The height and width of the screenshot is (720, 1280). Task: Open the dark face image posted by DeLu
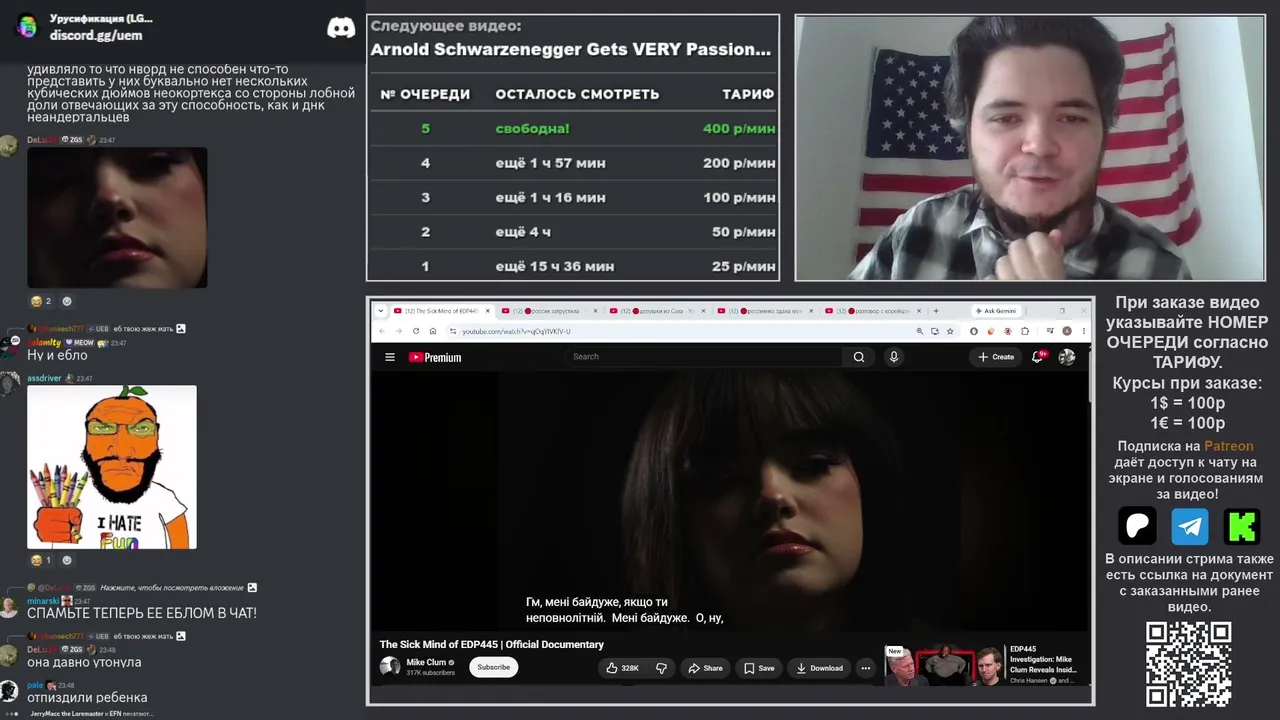[x=117, y=218]
